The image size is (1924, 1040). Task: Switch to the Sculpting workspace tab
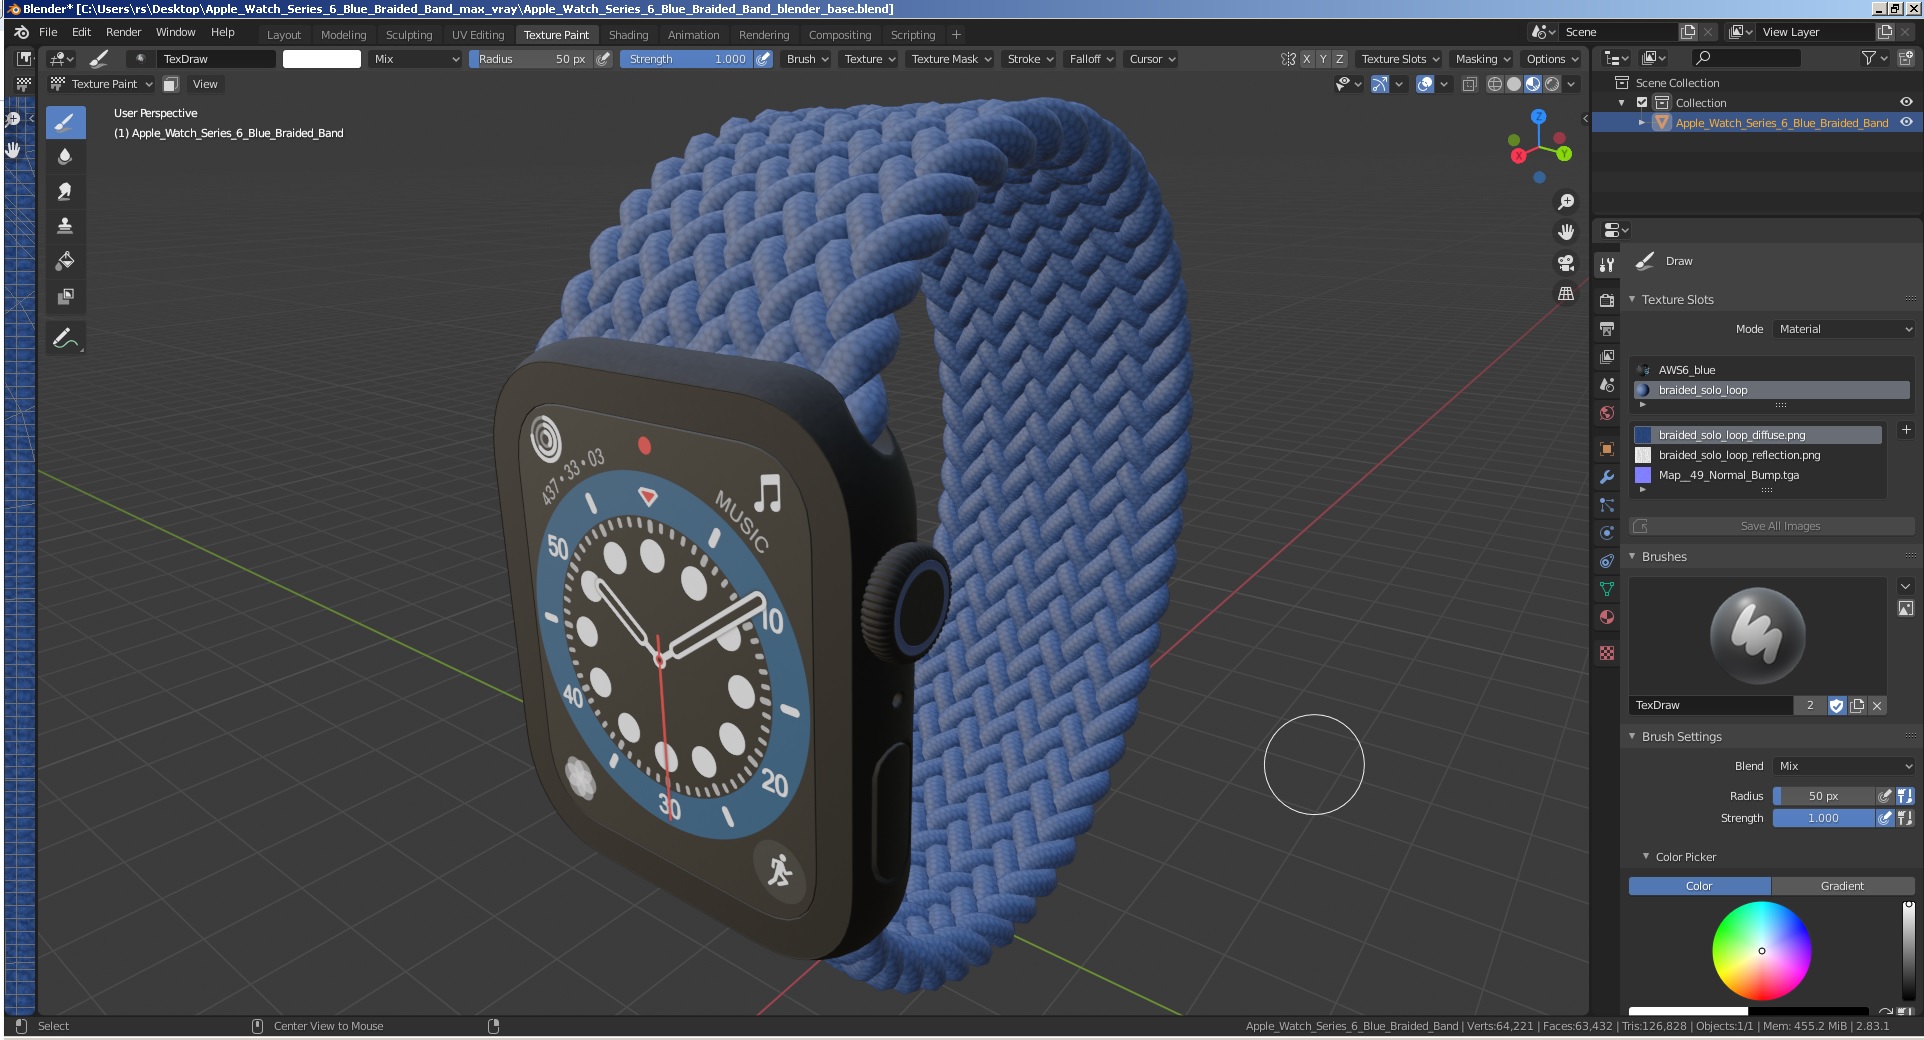409,34
